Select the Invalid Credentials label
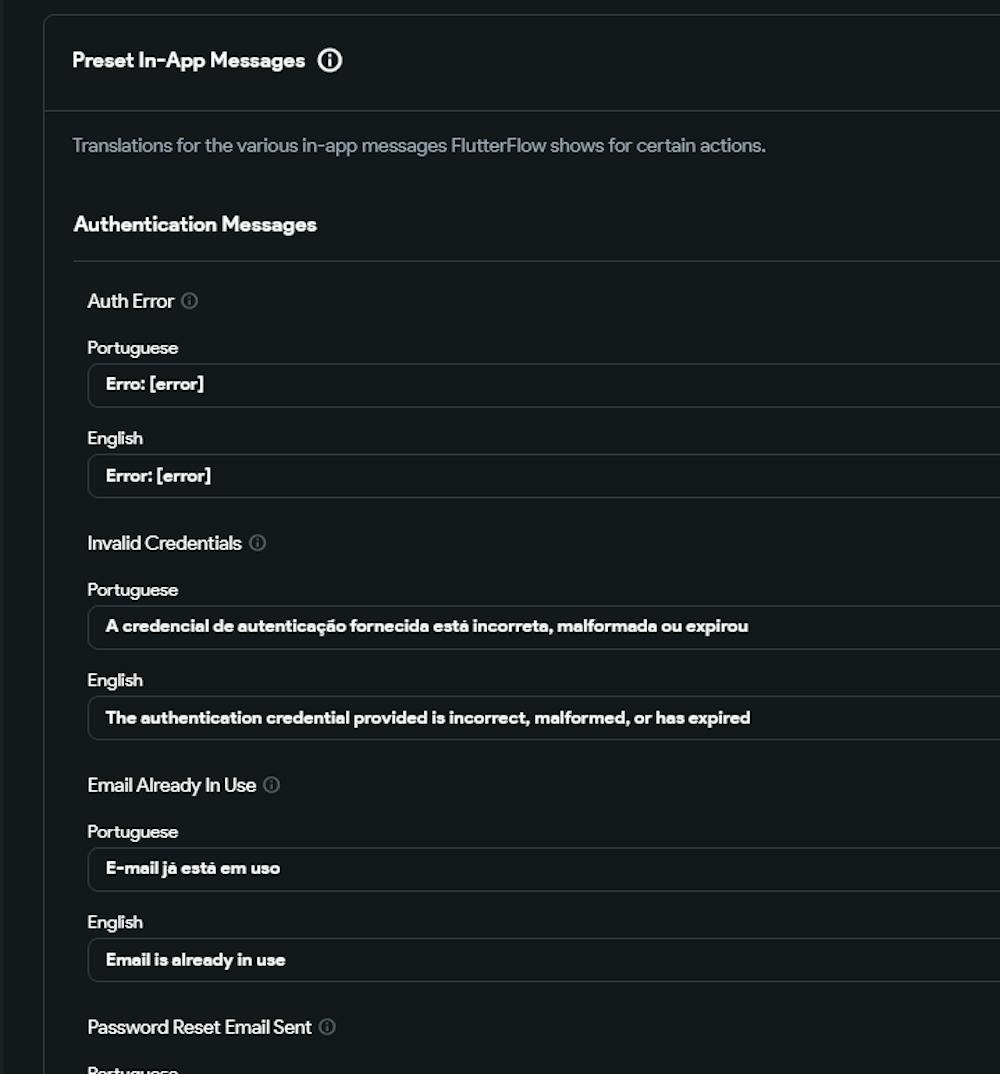 pyautogui.click(x=165, y=543)
